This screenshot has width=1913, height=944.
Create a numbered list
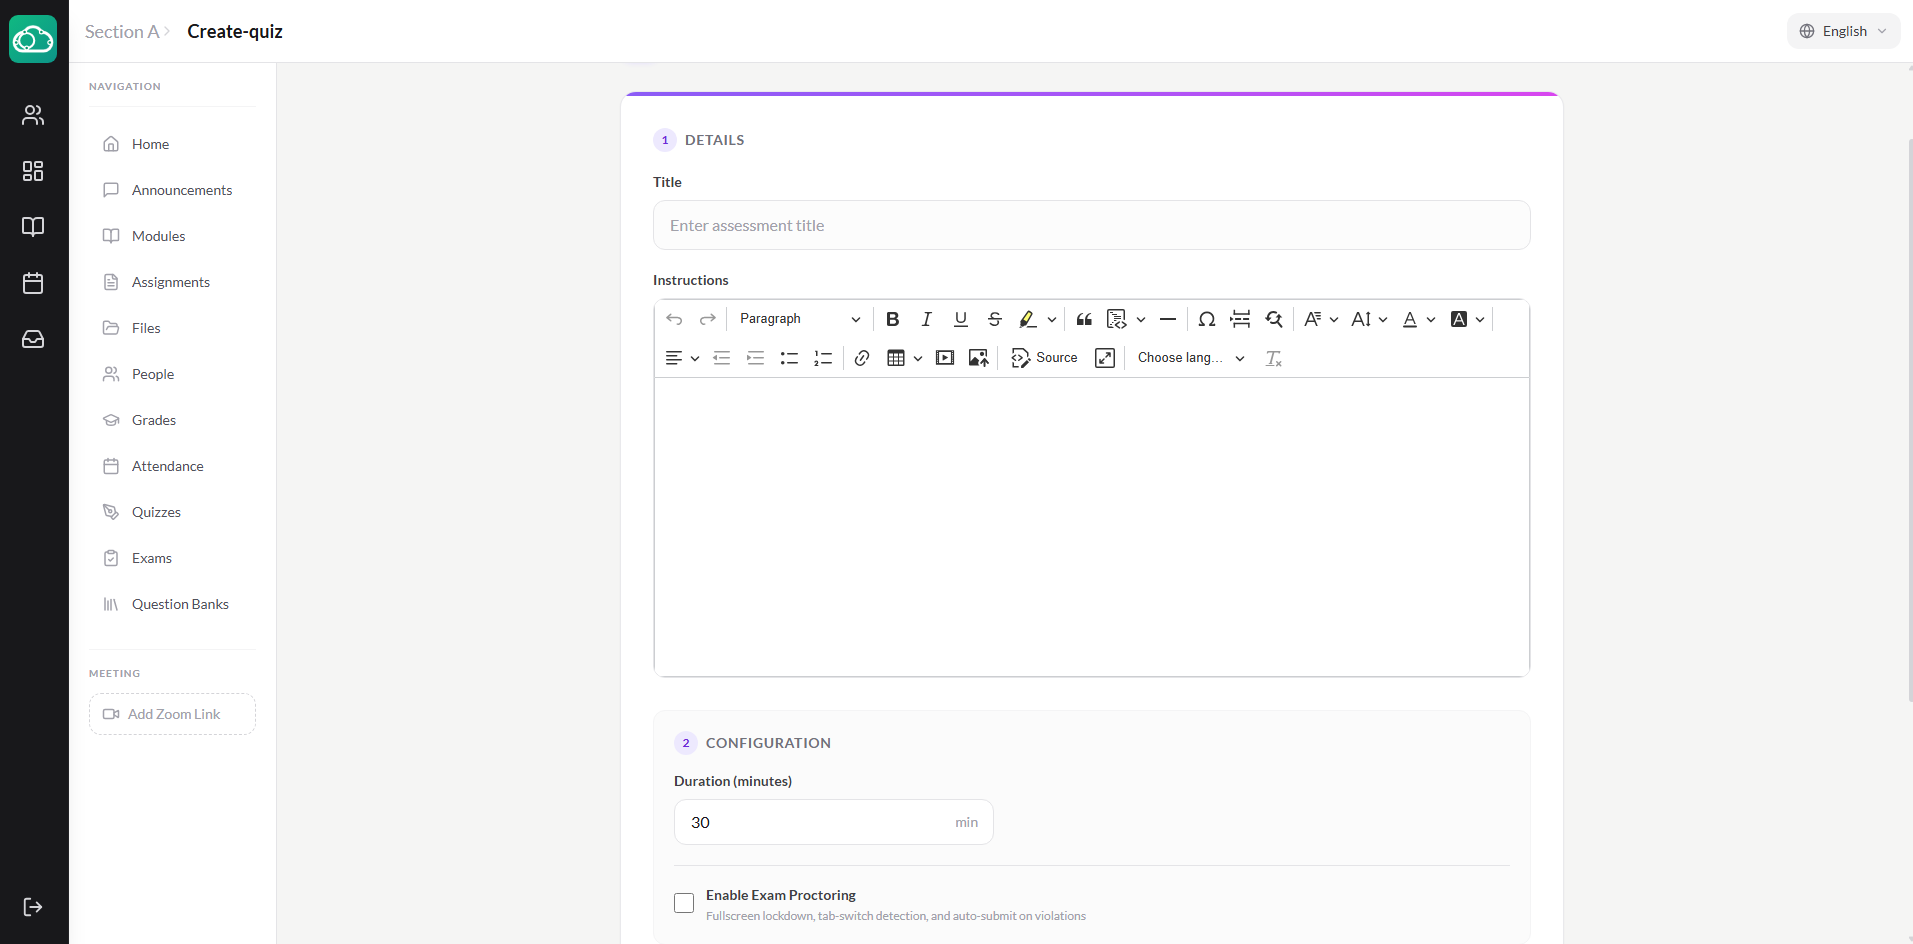coord(824,358)
